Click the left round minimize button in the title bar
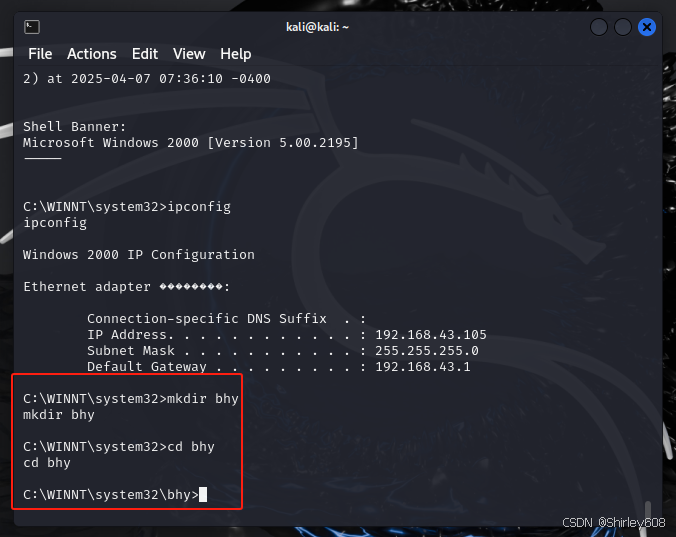 pos(599,27)
